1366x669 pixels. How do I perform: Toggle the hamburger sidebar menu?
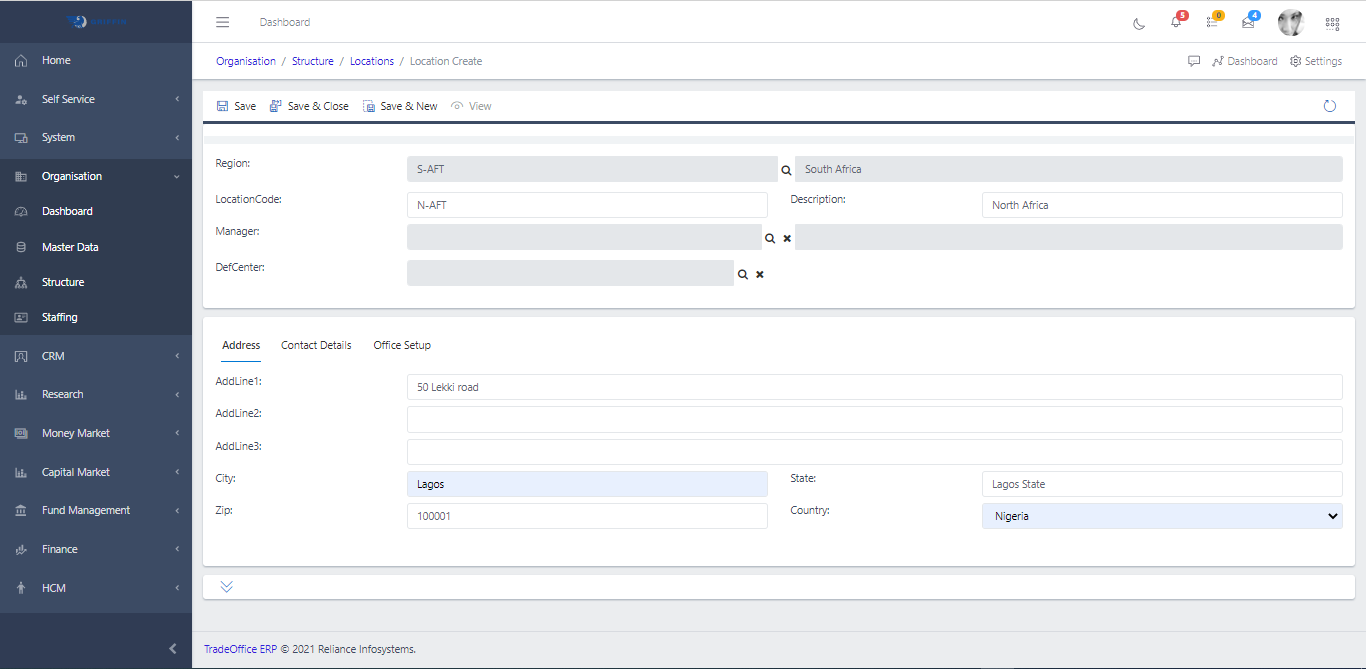coord(223,22)
